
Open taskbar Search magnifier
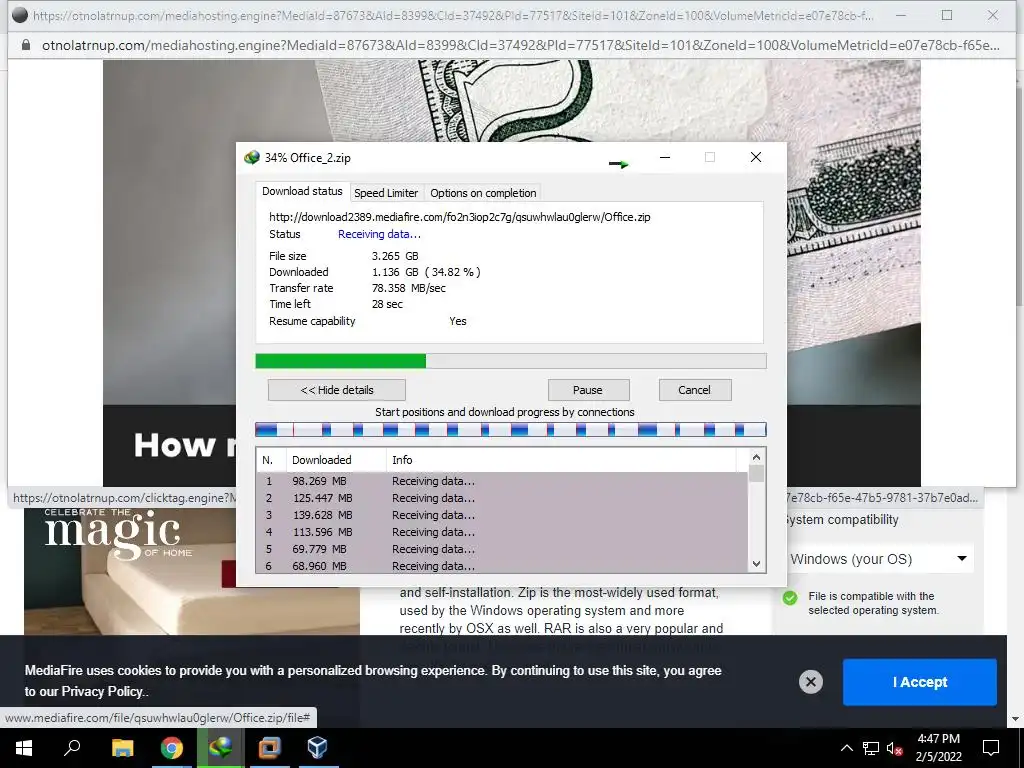pyautogui.click(x=72, y=748)
